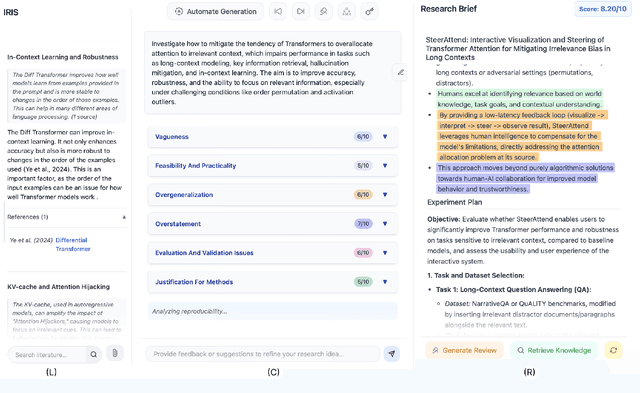Click the Search literature input field
This screenshot has width=640, height=393.
tap(47, 355)
